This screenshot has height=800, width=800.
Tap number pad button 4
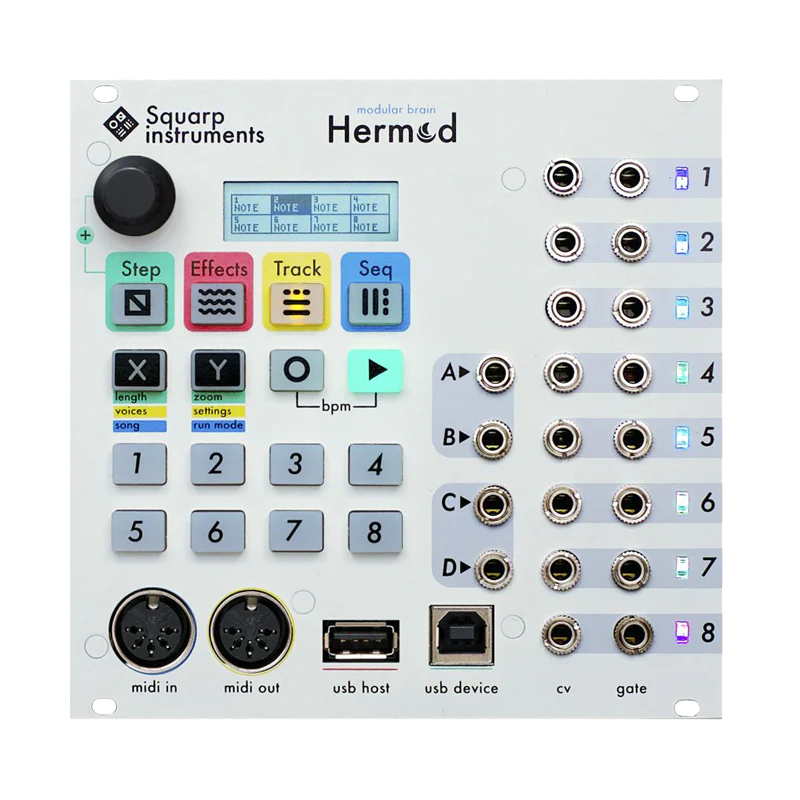coord(376,464)
